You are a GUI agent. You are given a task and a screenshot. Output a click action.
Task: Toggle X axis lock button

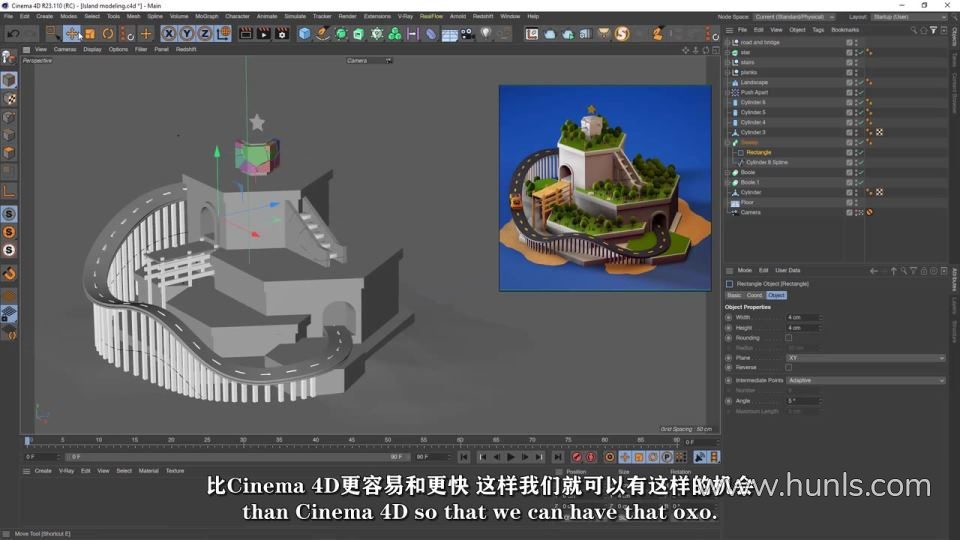(x=169, y=34)
